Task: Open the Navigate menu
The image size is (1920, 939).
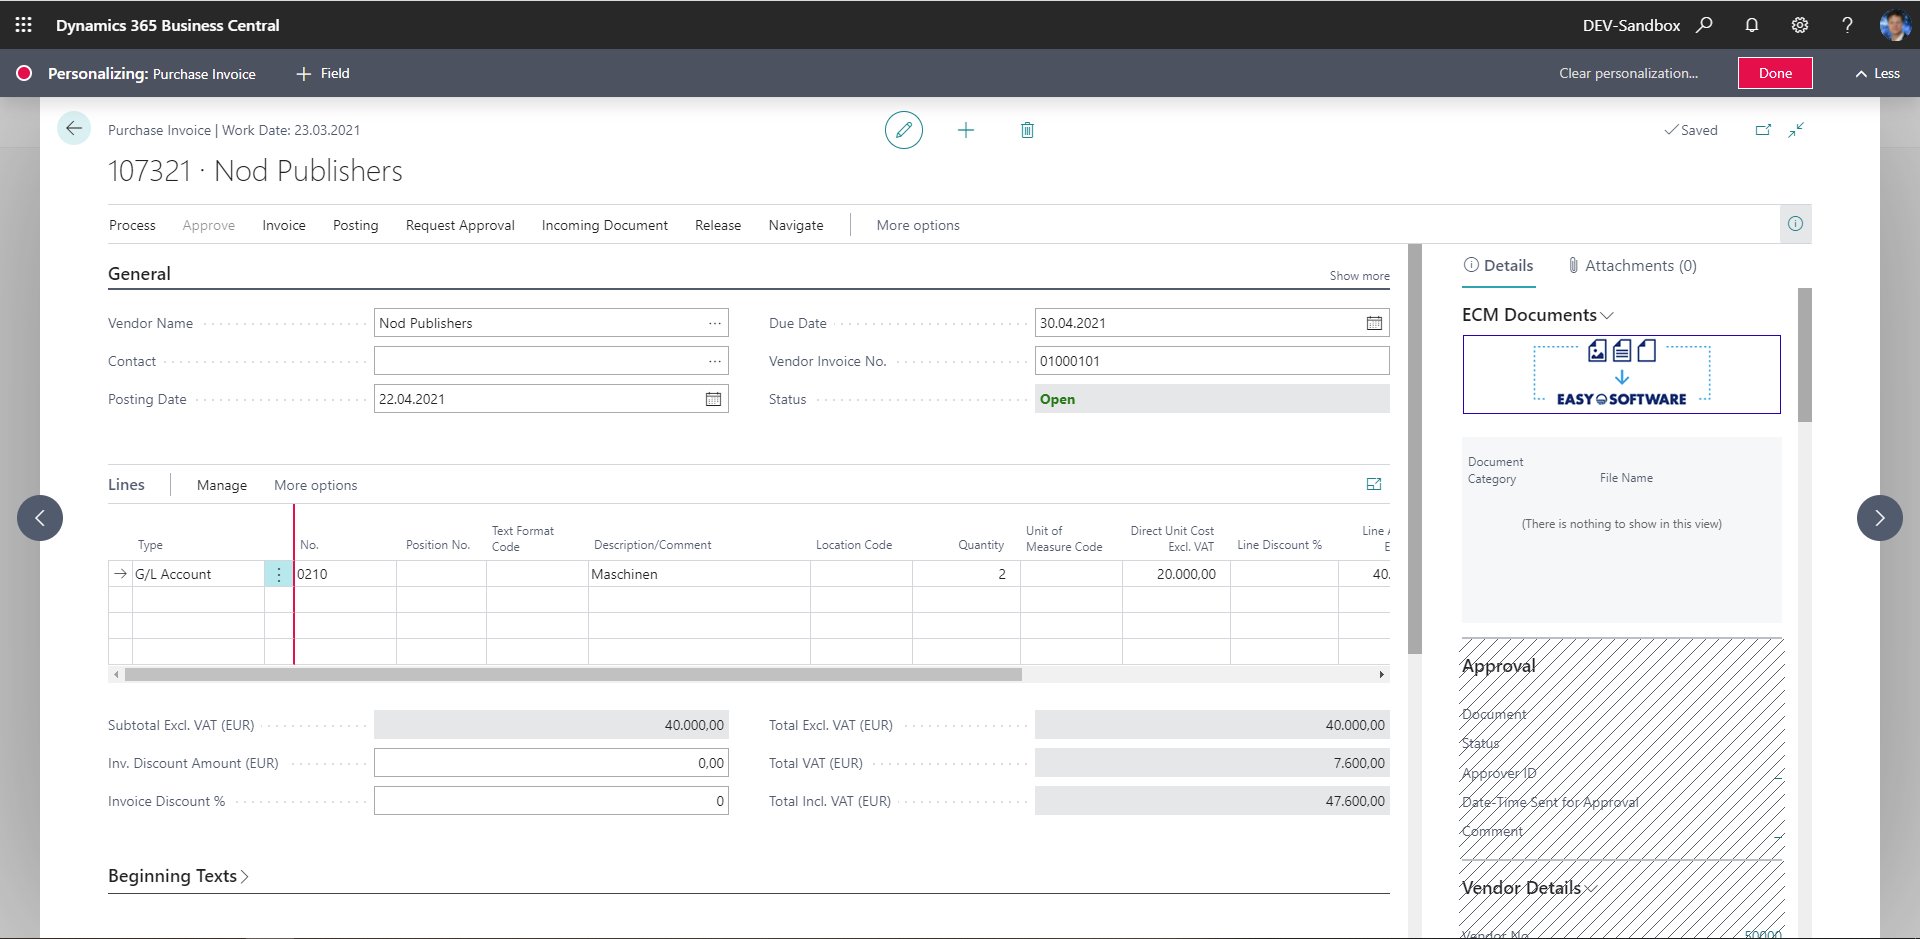Action: click(x=796, y=225)
